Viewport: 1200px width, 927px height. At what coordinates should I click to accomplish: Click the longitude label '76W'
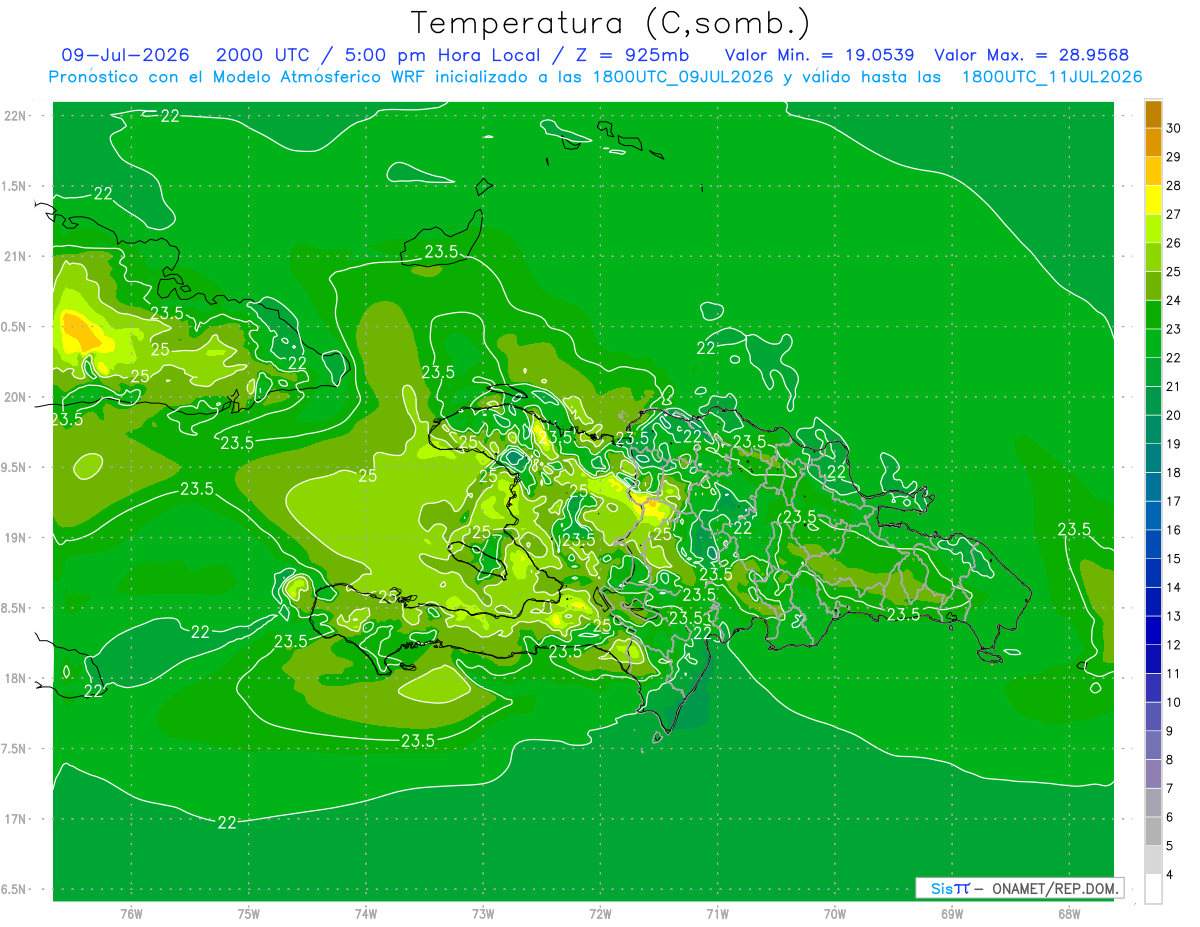pyautogui.click(x=131, y=913)
